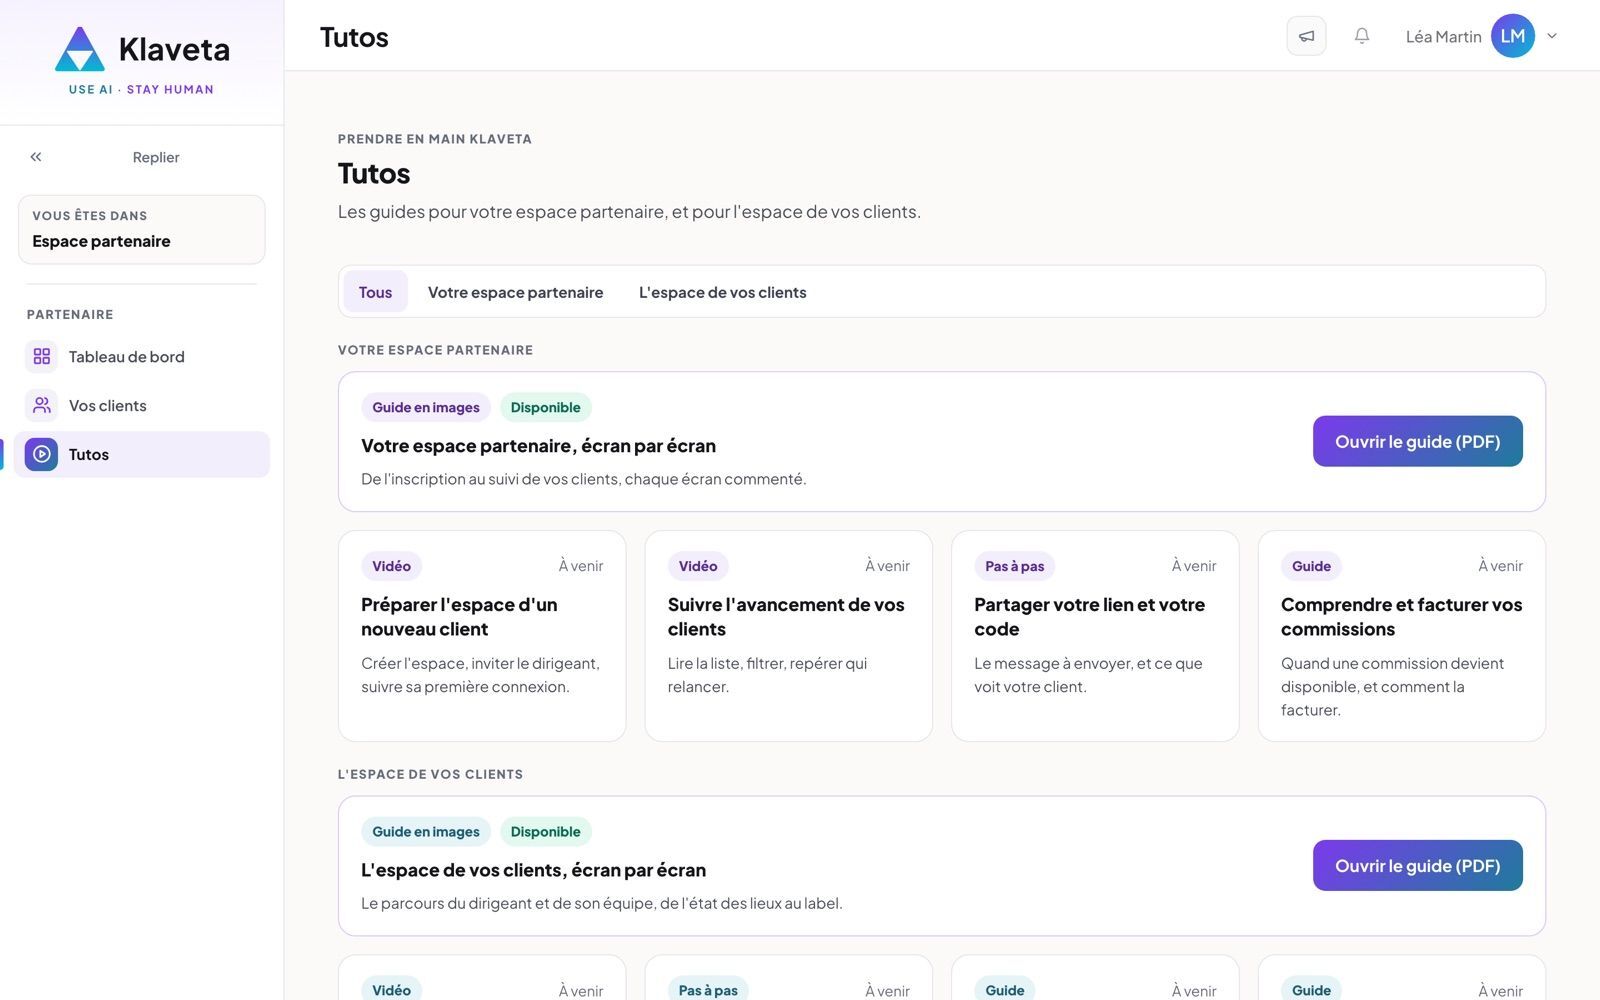1600x1000 pixels.
Task: Open card Partager votre lien et votre code
Action: [x=1095, y=636]
